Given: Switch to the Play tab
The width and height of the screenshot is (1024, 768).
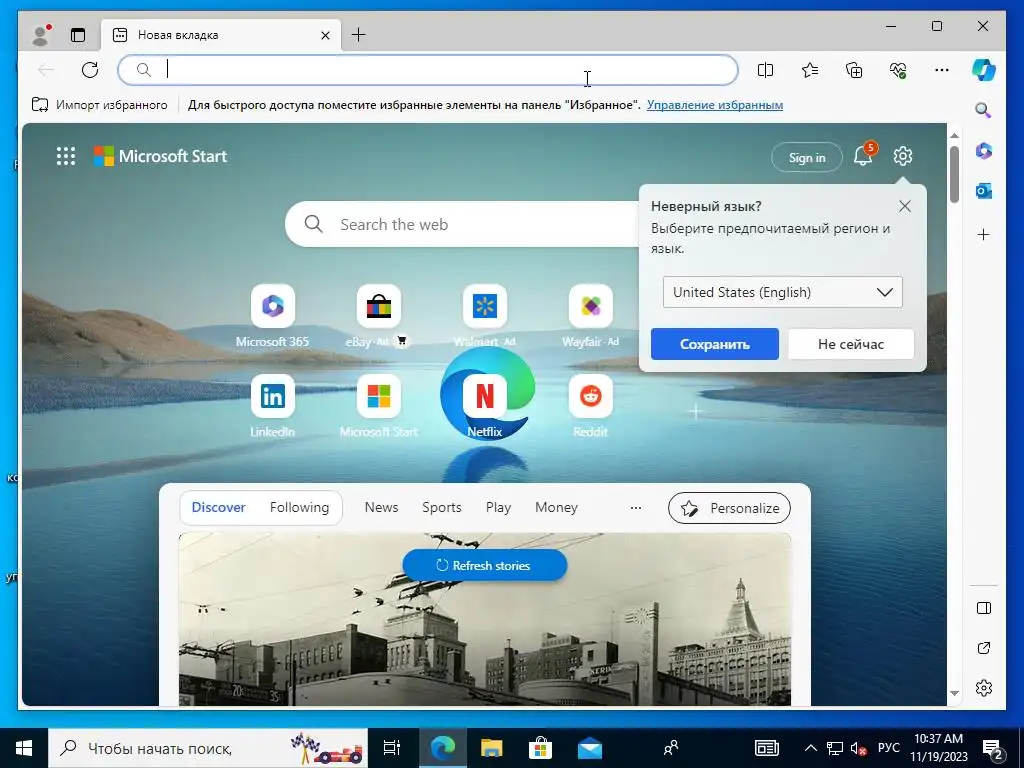Looking at the screenshot, I should click(498, 507).
